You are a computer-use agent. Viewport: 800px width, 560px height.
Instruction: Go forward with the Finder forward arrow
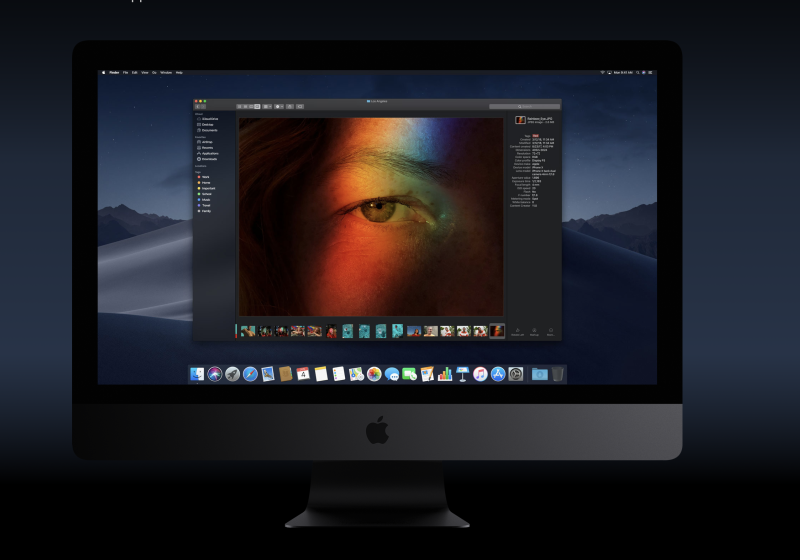coord(203,107)
